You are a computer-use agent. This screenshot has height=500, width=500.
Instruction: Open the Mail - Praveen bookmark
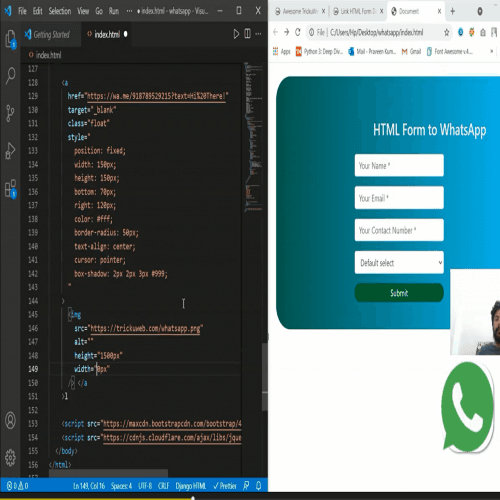click(x=372, y=51)
